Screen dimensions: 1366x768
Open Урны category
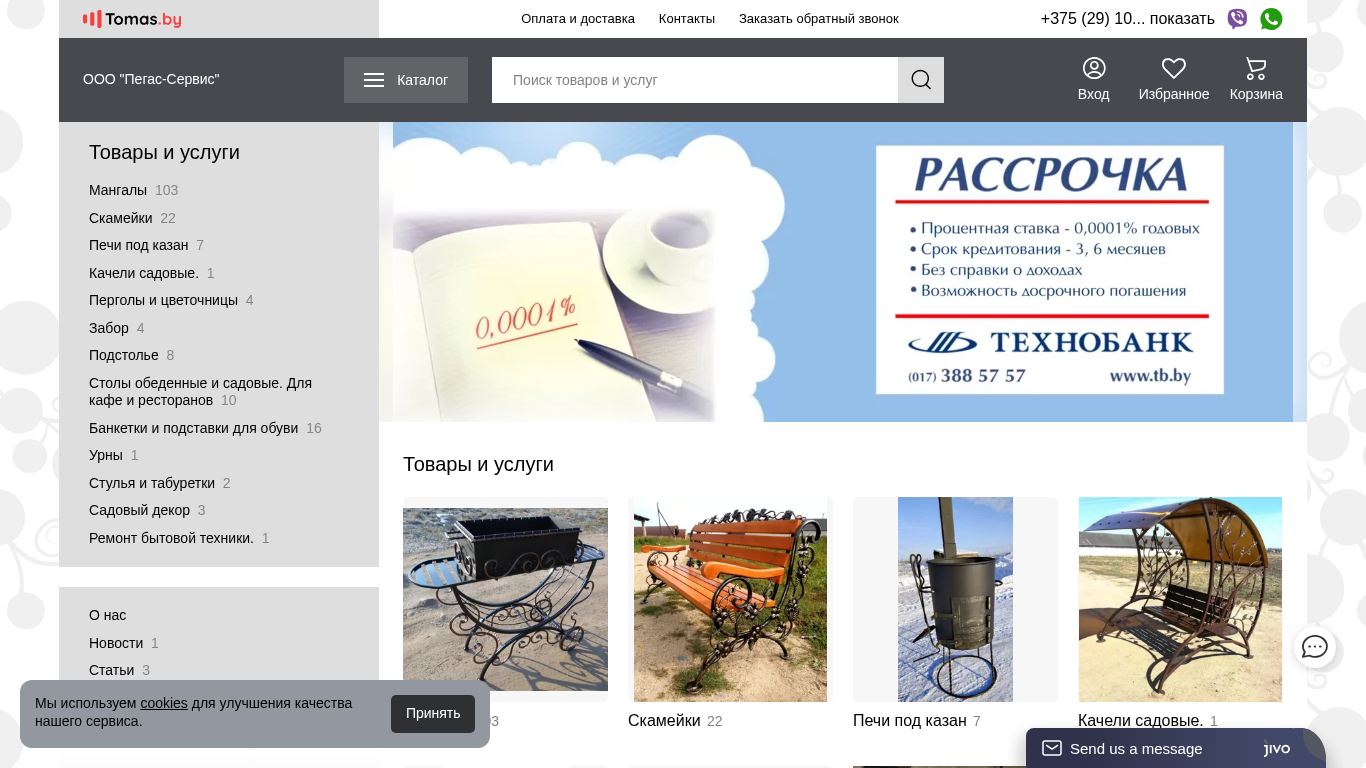(x=106, y=455)
